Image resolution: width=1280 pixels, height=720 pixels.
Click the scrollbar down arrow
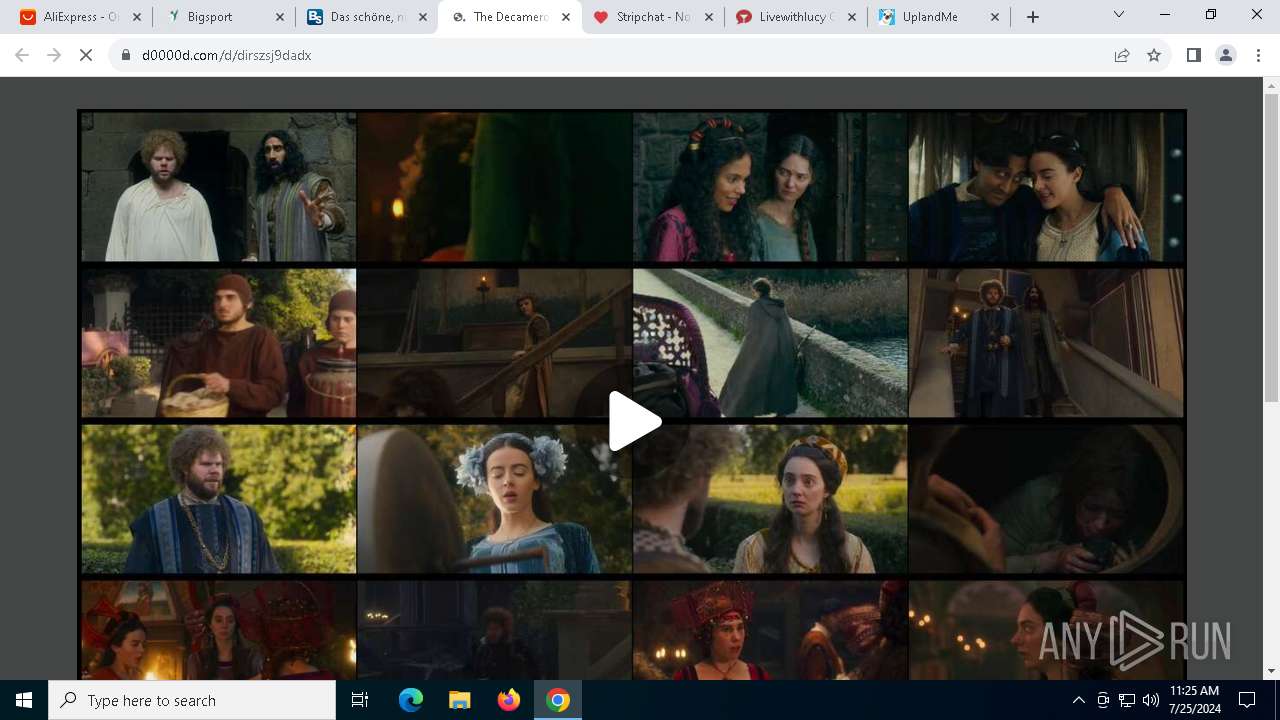pyautogui.click(x=1271, y=671)
